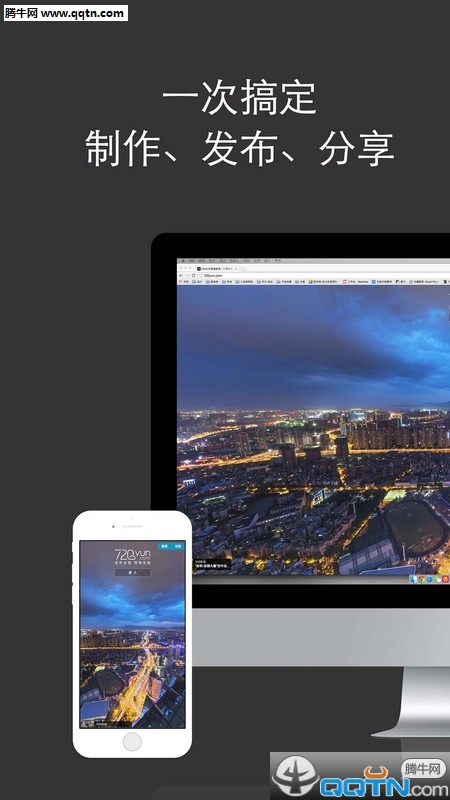Screen dimensions: 450x800
Task: Open the Finder icon in the Dock
Action: point(413,579)
